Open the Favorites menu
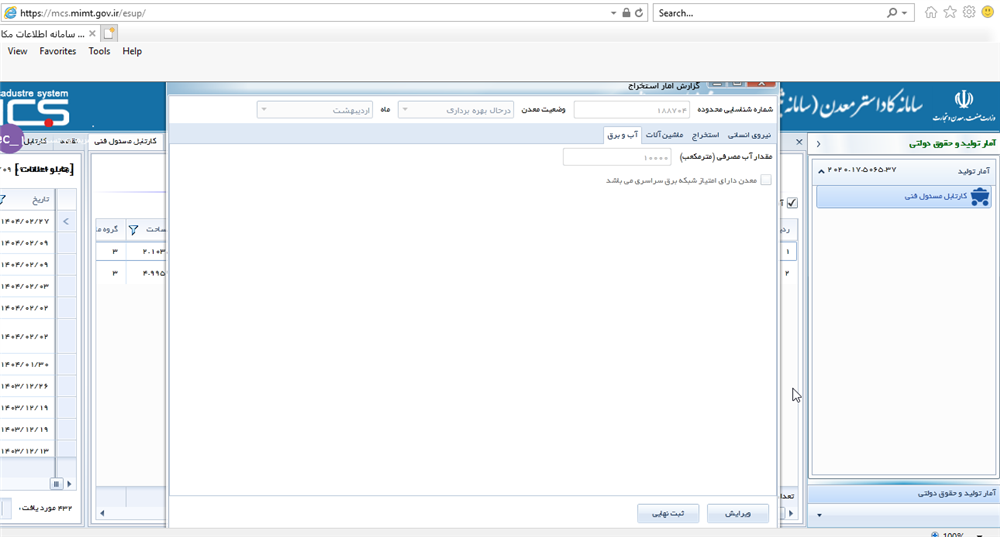This screenshot has height=537, width=1000. [57, 51]
